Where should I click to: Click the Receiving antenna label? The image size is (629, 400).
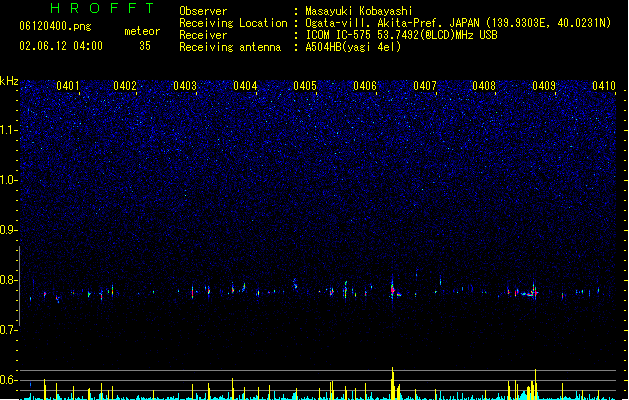[230, 47]
